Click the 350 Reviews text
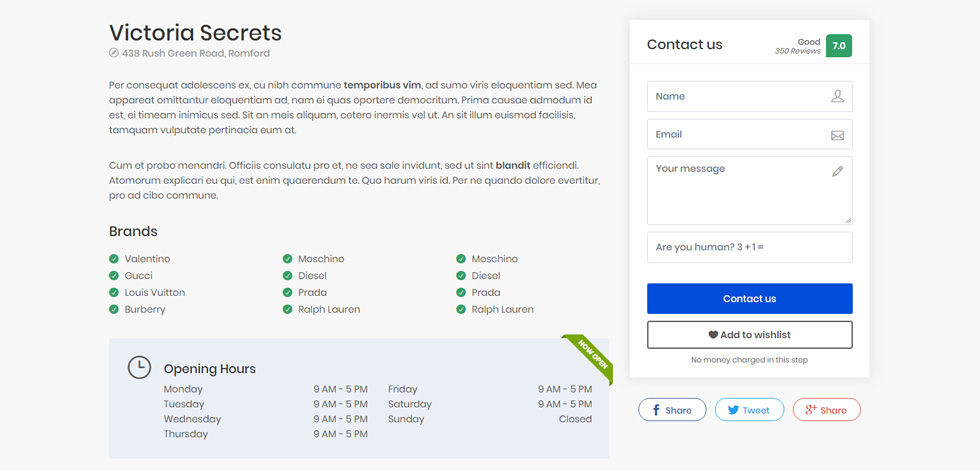980x471 pixels. [798, 51]
